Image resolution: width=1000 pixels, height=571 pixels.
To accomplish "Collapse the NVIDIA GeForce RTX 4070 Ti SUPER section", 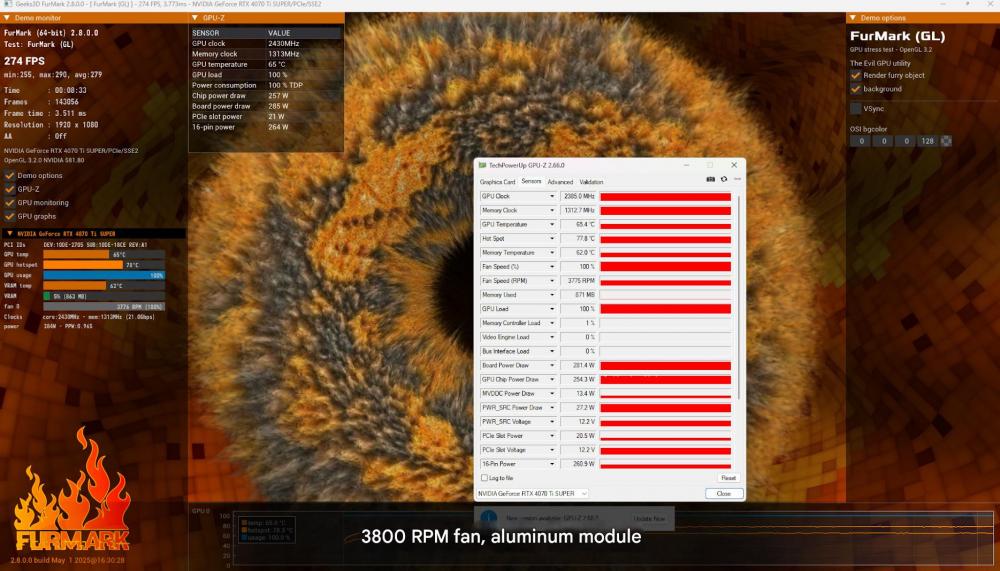I will (x=9, y=234).
